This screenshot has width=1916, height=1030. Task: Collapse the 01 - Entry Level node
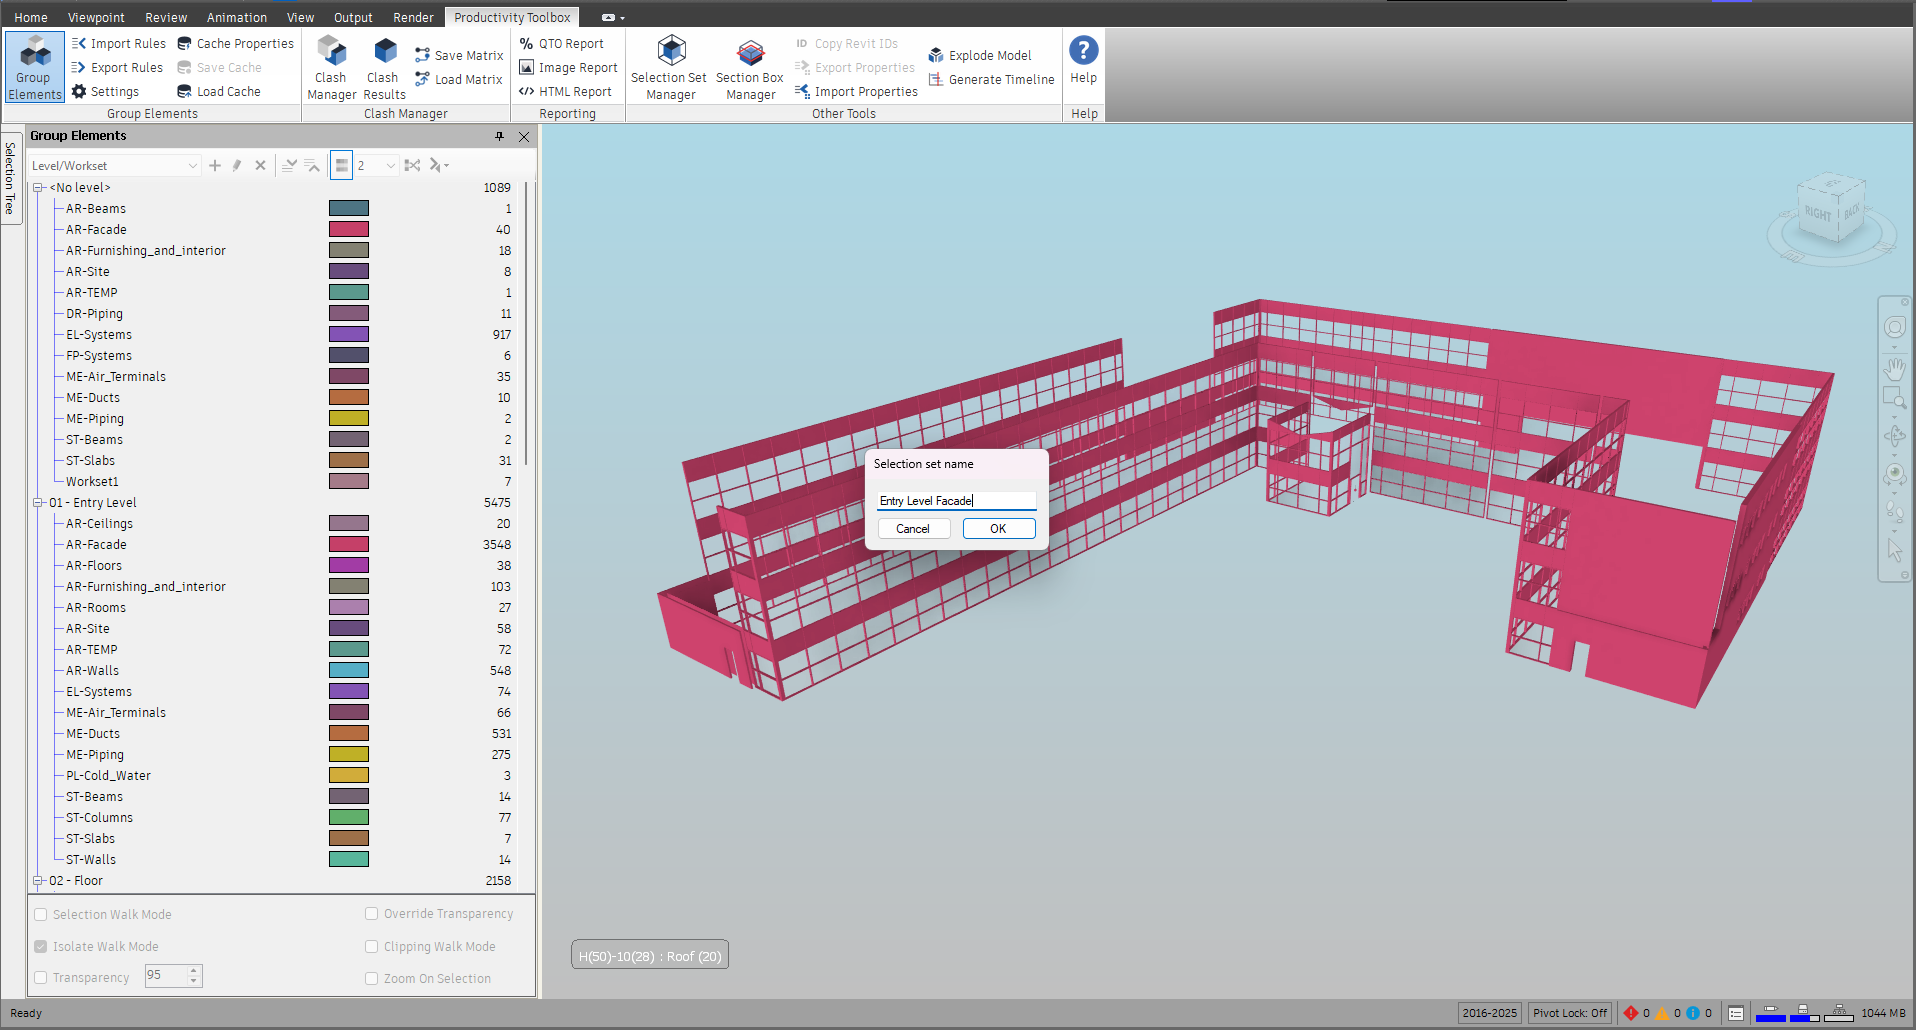(38, 503)
